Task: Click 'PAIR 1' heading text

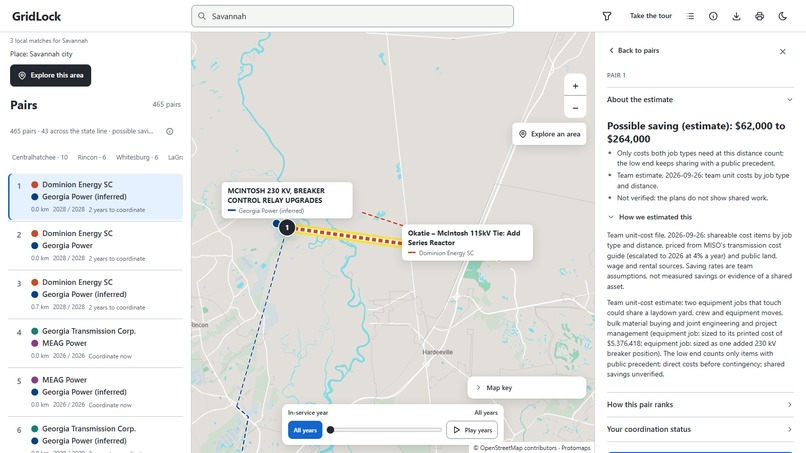Action: (x=616, y=75)
